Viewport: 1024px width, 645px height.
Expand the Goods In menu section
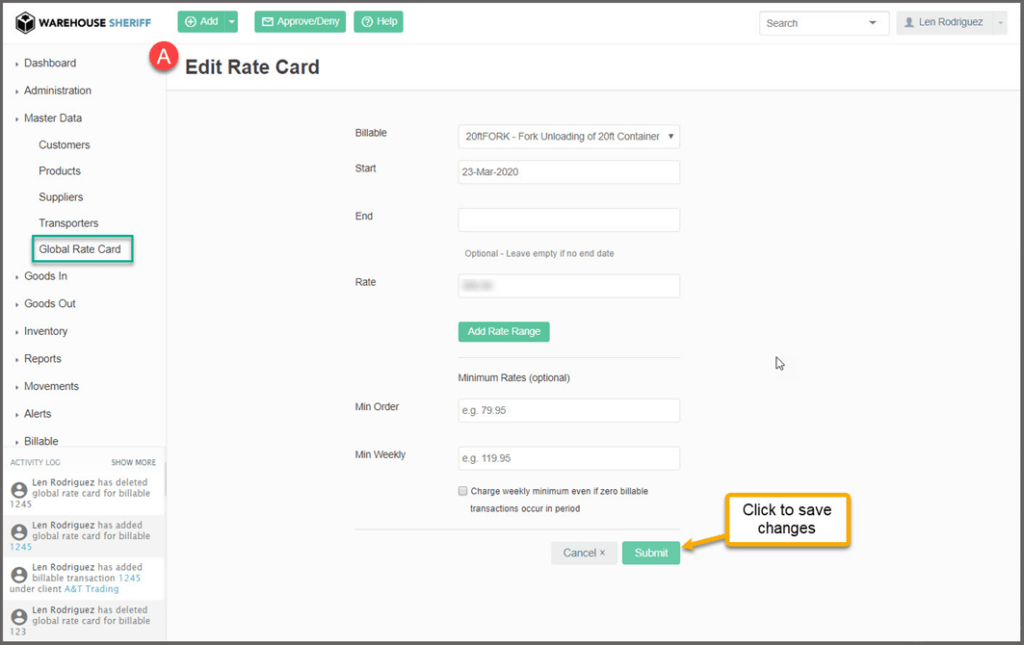(x=46, y=276)
